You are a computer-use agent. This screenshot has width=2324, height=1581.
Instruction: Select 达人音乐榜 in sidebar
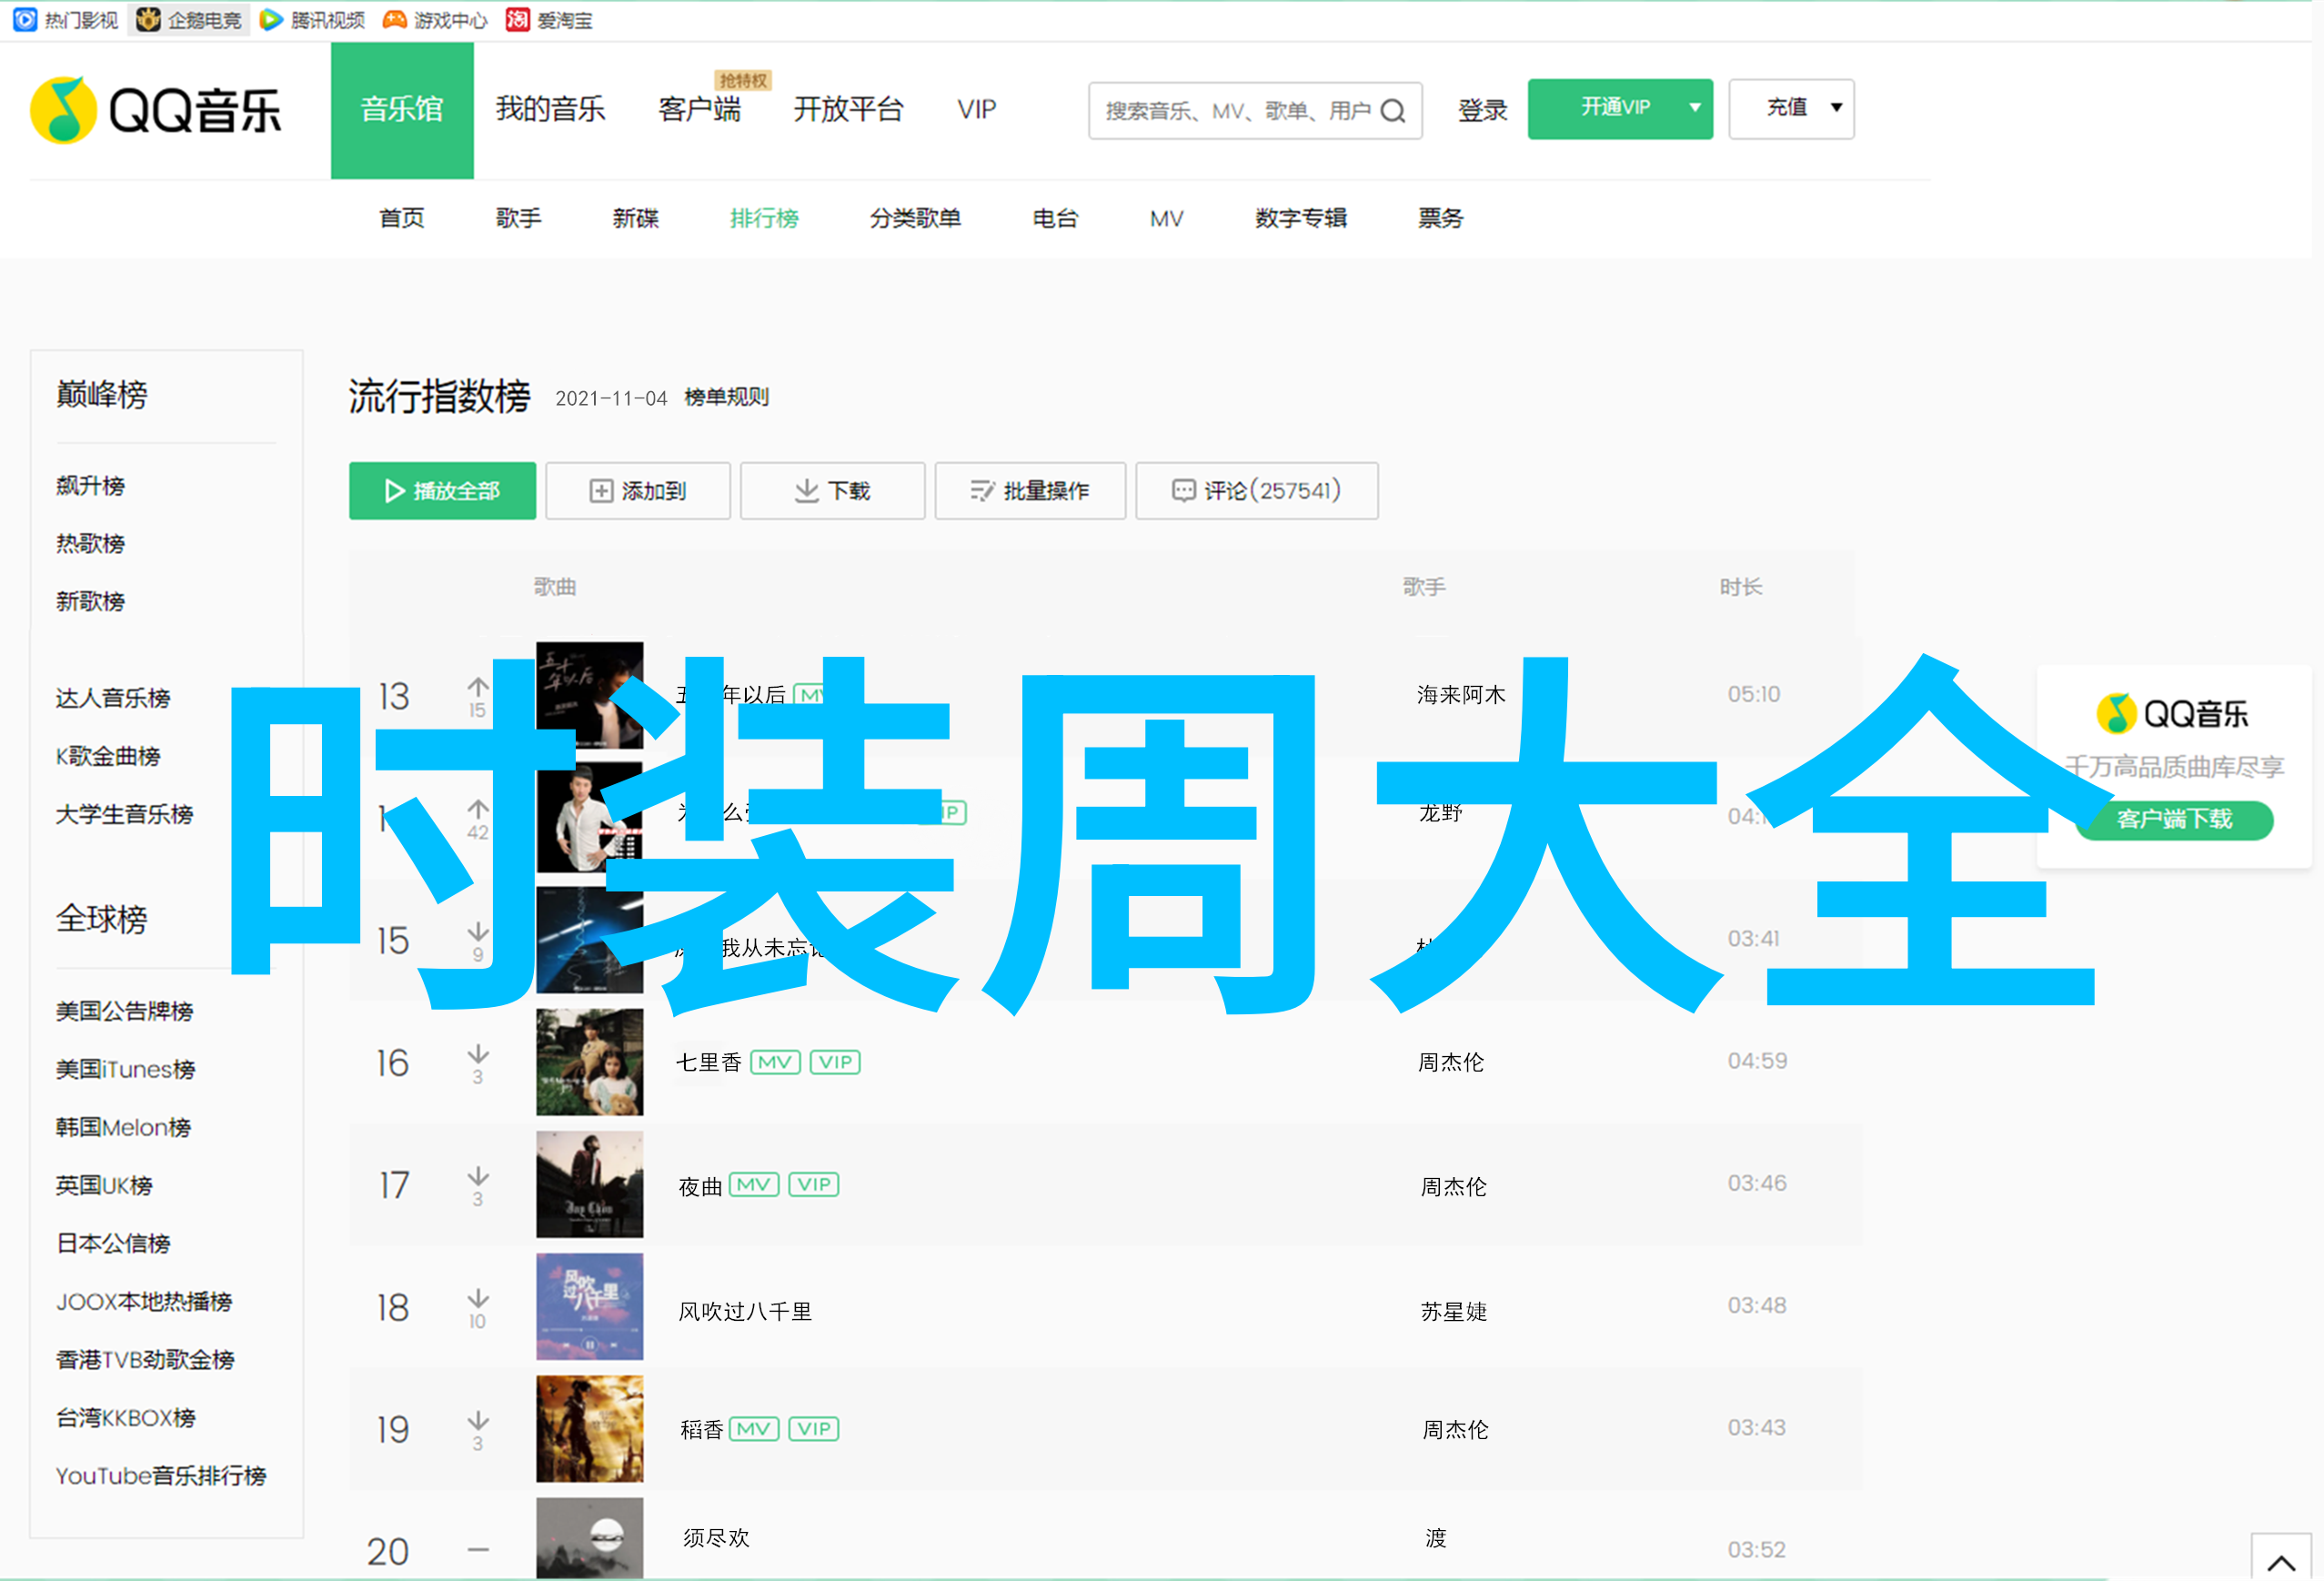113,698
